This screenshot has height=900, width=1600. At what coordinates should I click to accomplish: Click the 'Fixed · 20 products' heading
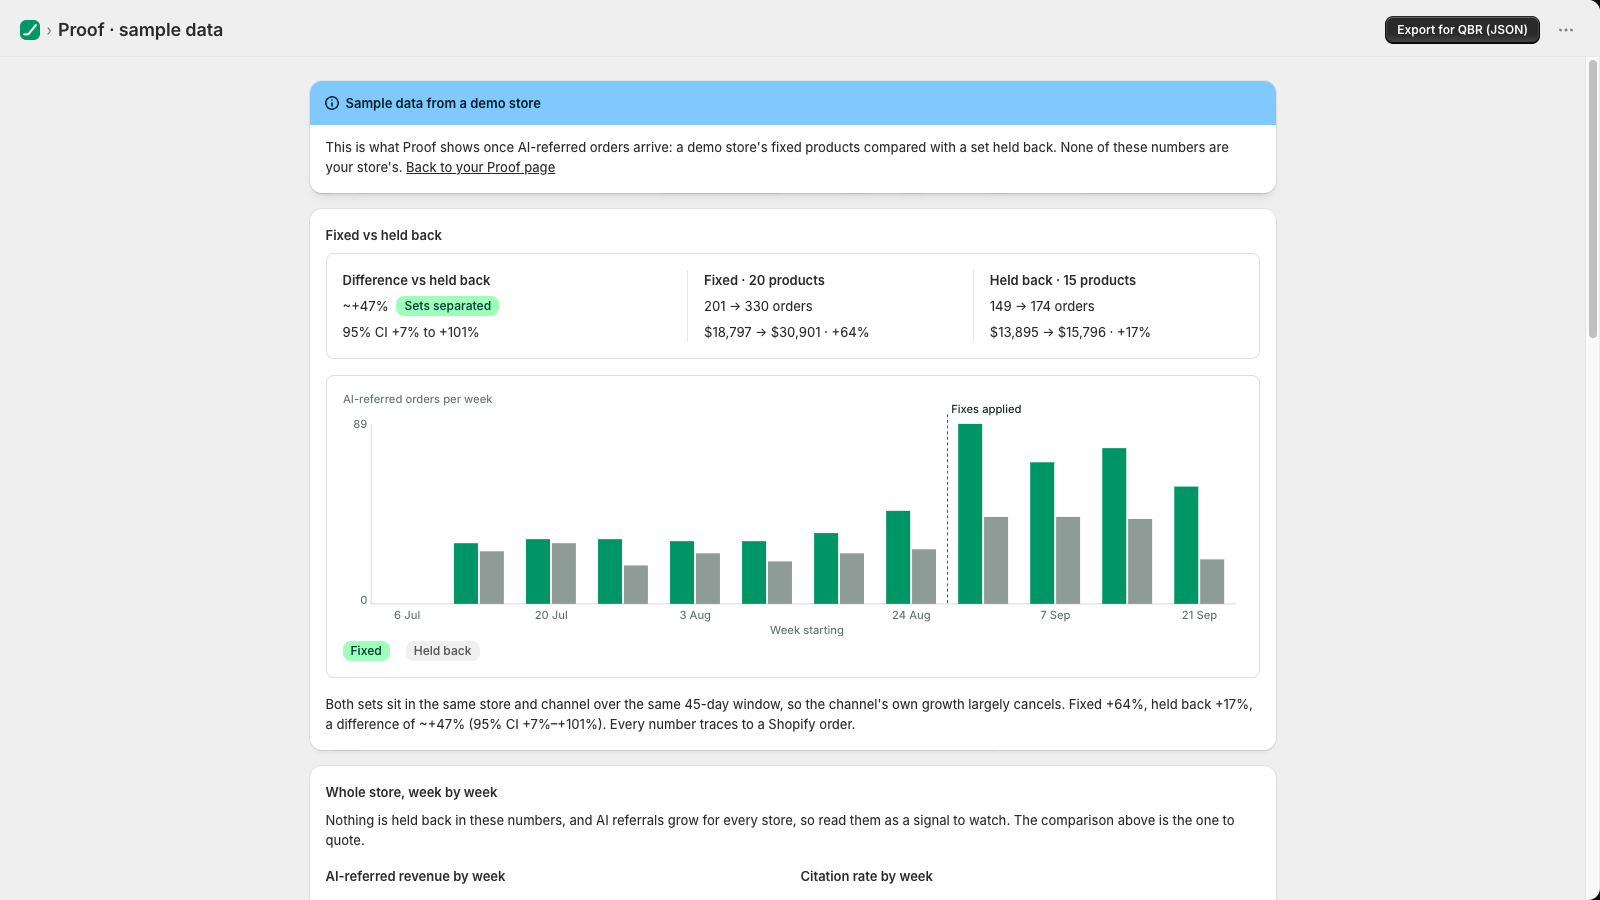(764, 280)
